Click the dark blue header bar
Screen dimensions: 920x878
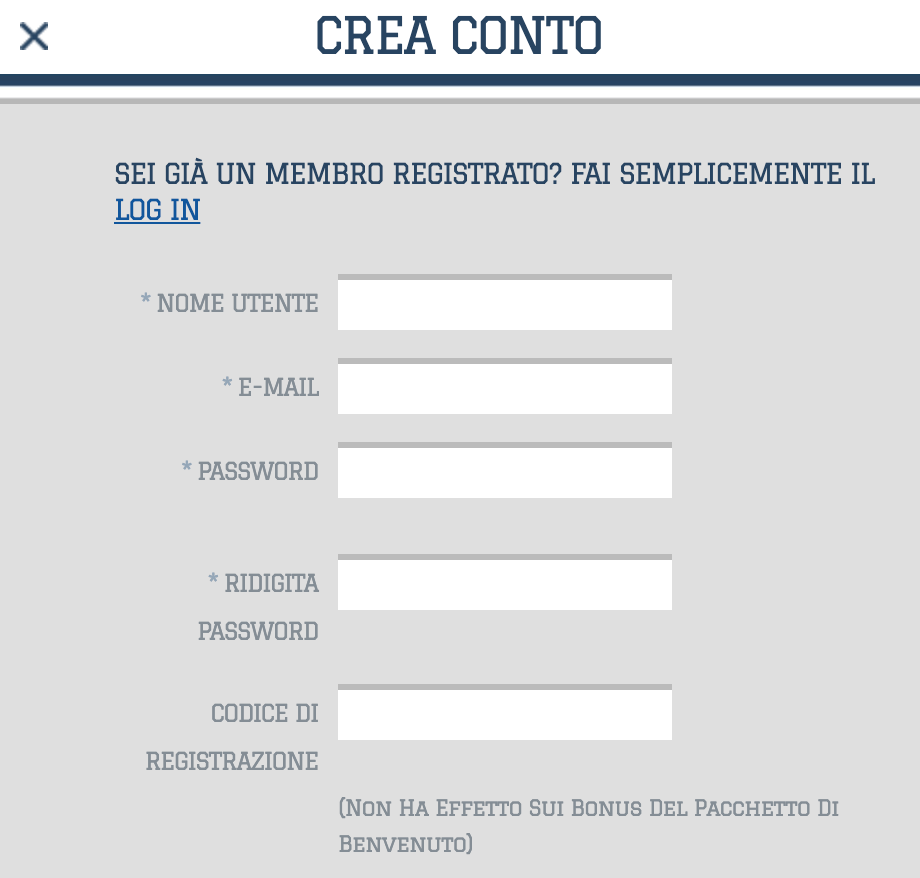click(460, 79)
